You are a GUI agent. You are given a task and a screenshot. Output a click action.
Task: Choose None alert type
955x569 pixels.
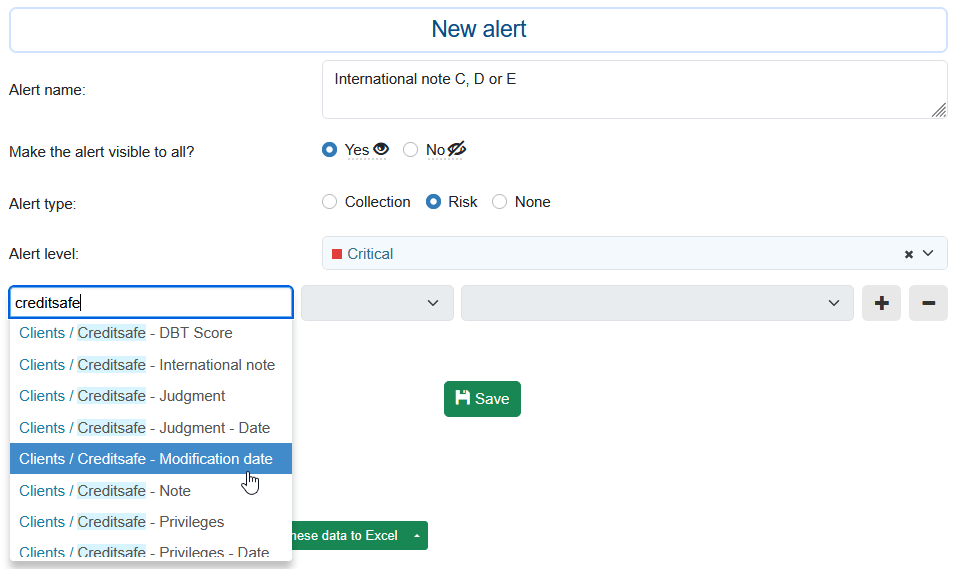coord(500,202)
